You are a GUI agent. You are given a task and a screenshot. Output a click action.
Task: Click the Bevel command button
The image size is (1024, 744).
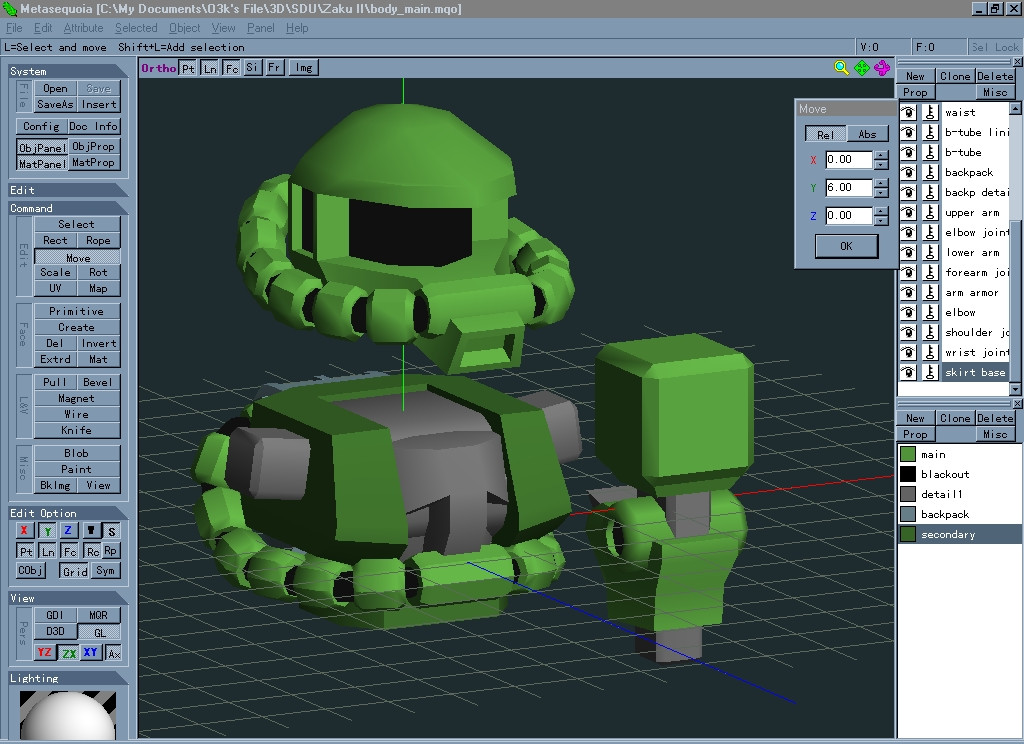98,382
